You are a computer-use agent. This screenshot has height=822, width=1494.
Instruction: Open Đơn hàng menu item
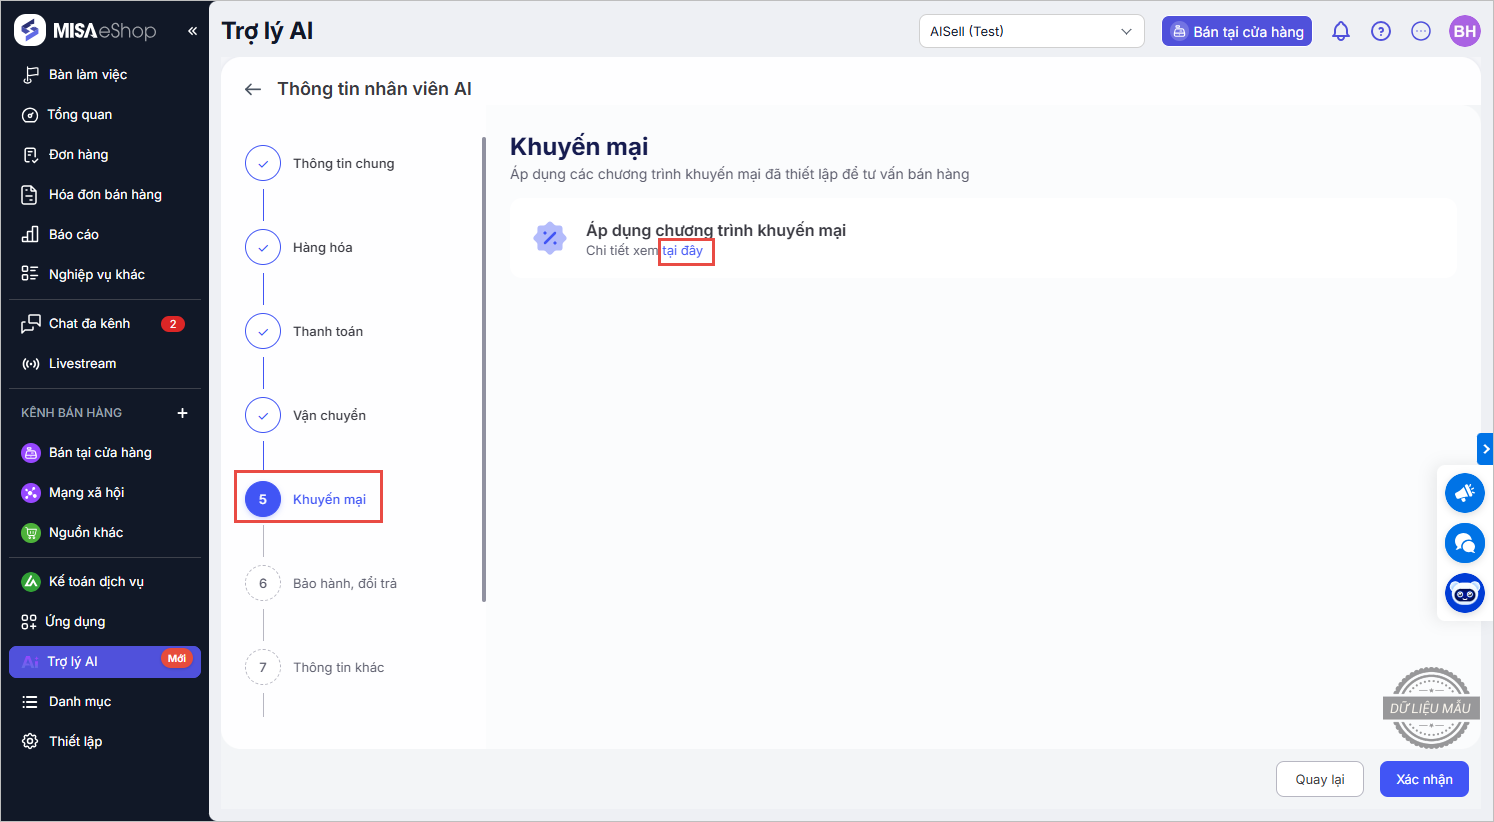(78, 154)
